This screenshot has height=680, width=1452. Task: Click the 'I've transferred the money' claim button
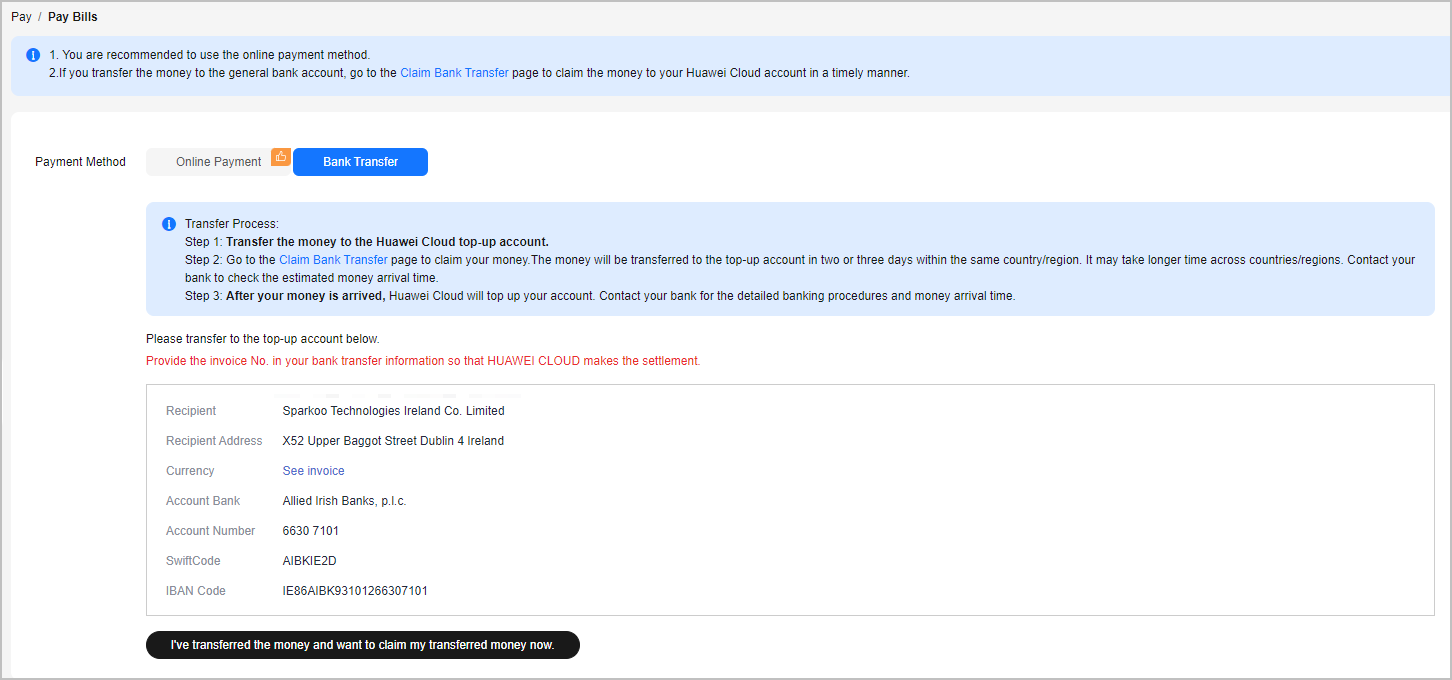click(363, 645)
